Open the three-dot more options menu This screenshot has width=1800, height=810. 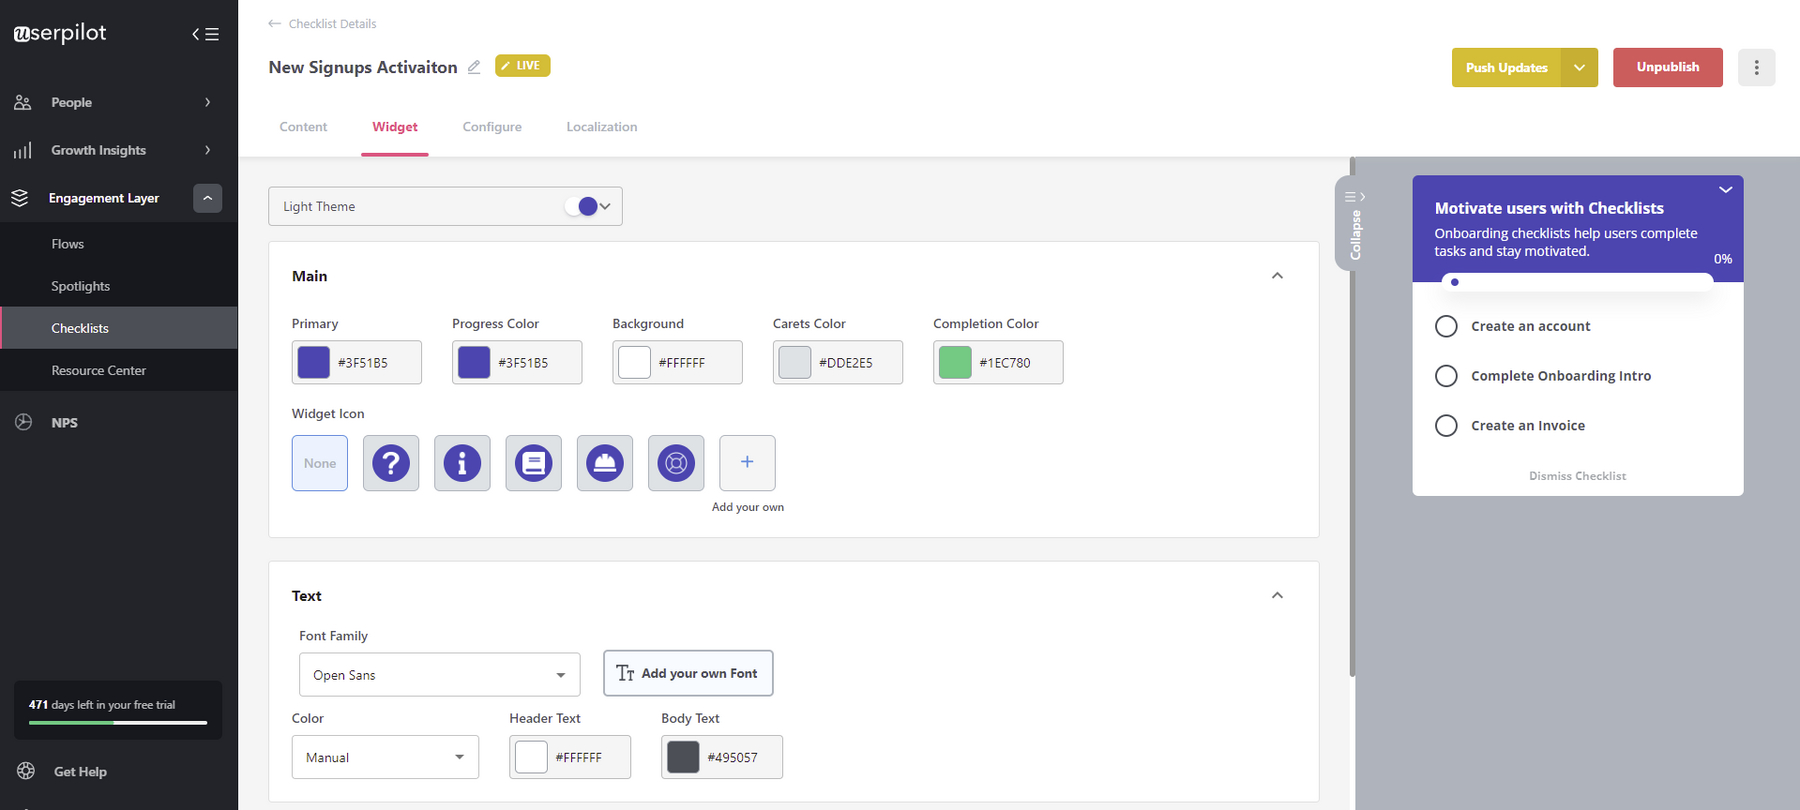click(1756, 67)
